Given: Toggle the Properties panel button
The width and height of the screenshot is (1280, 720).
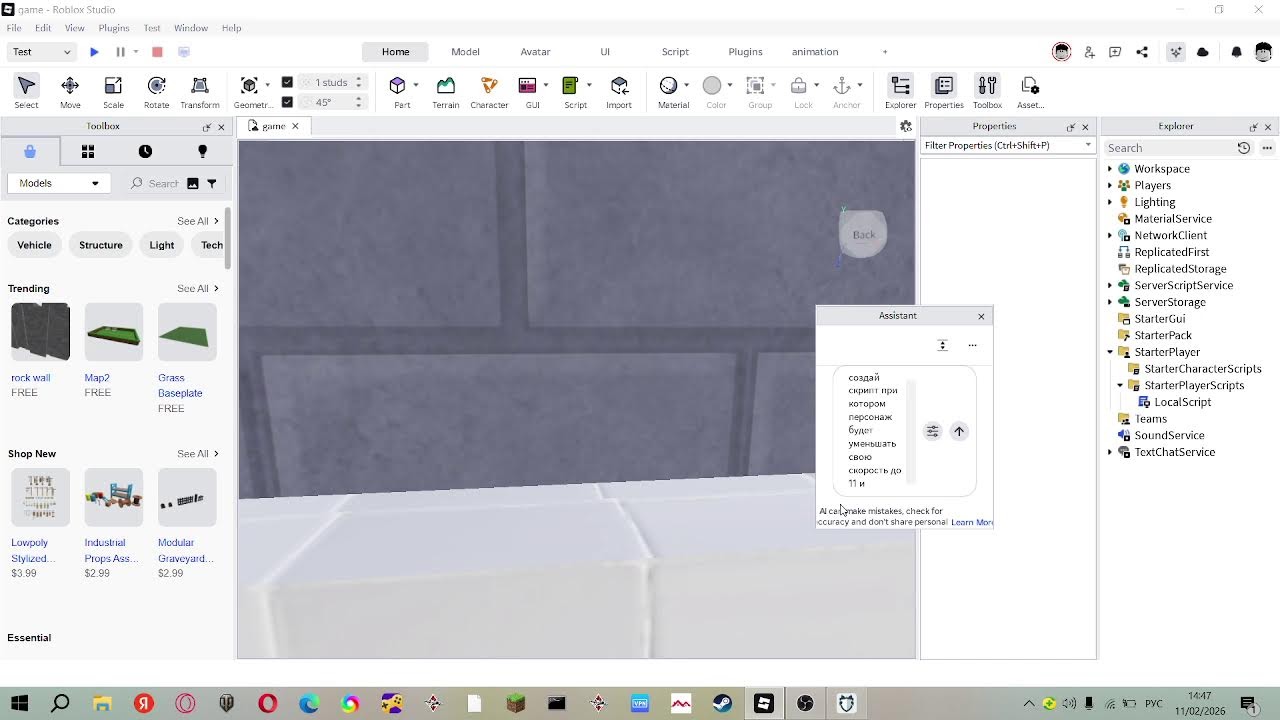Looking at the screenshot, I should pyautogui.click(x=943, y=92).
